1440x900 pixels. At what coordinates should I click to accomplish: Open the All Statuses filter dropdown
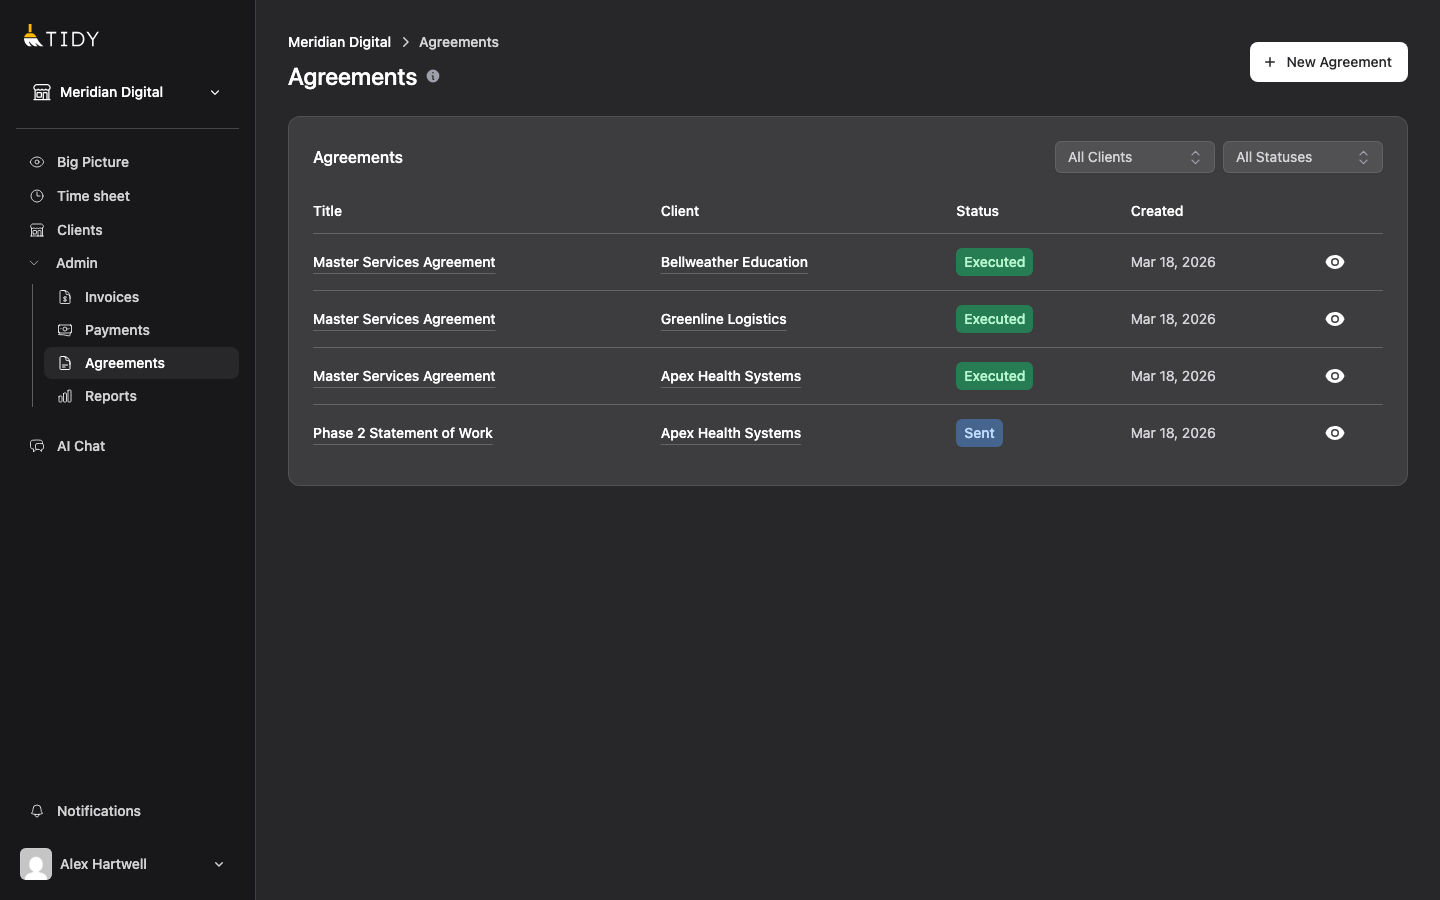(x=1302, y=157)
